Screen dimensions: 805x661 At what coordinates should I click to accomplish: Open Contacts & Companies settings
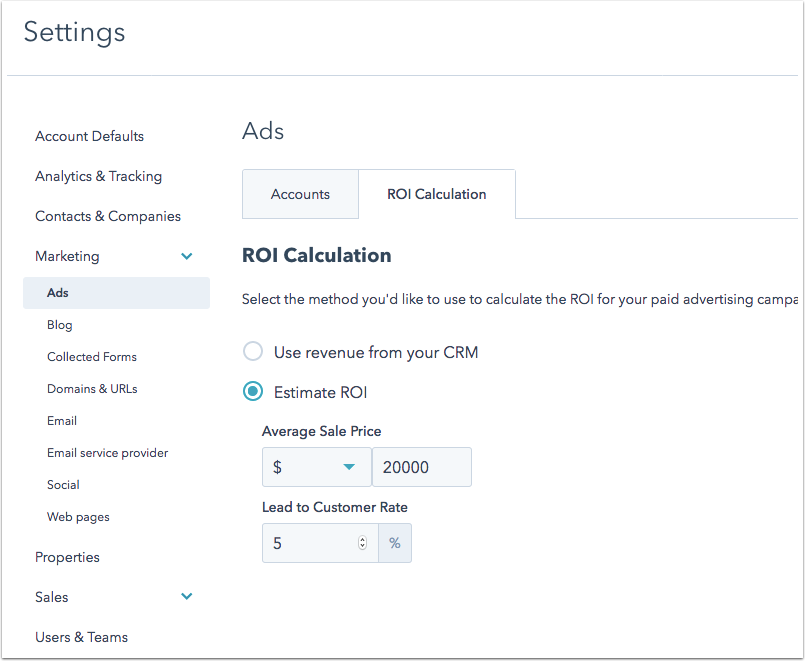108,216
